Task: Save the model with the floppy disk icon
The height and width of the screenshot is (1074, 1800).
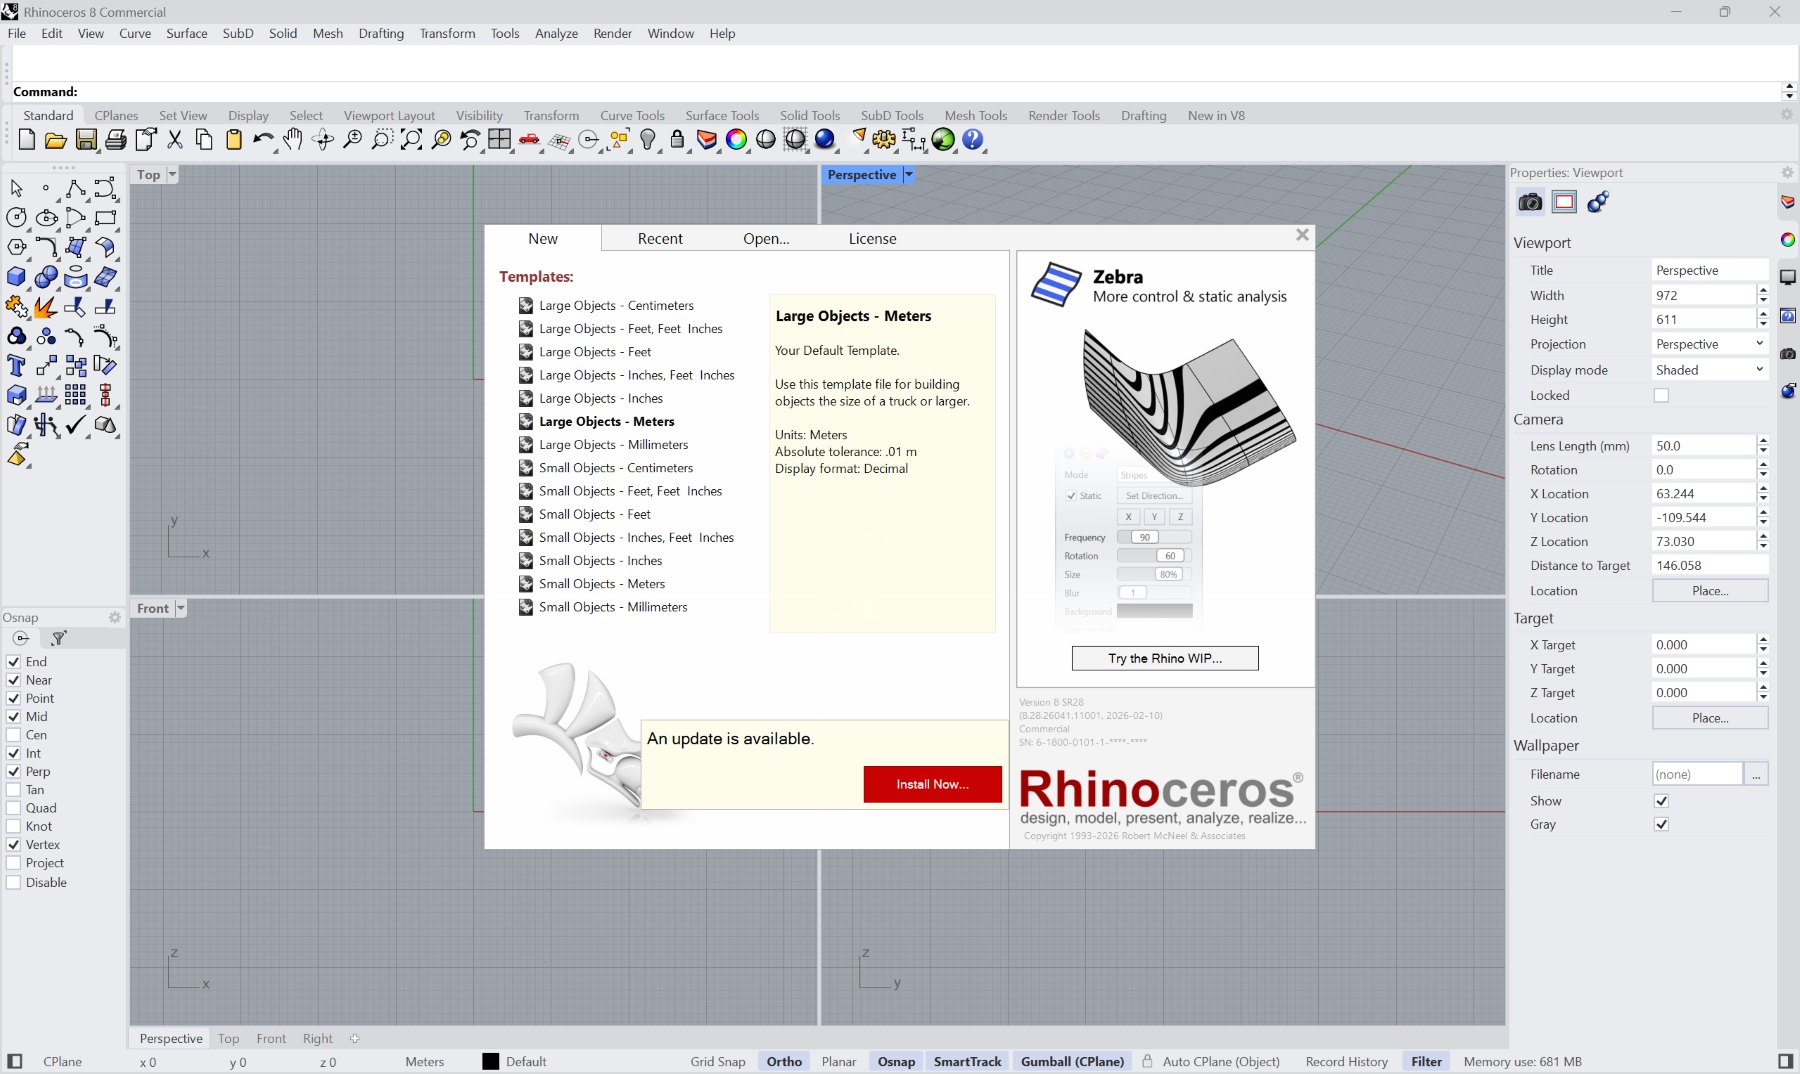Action: pos(86,140)
